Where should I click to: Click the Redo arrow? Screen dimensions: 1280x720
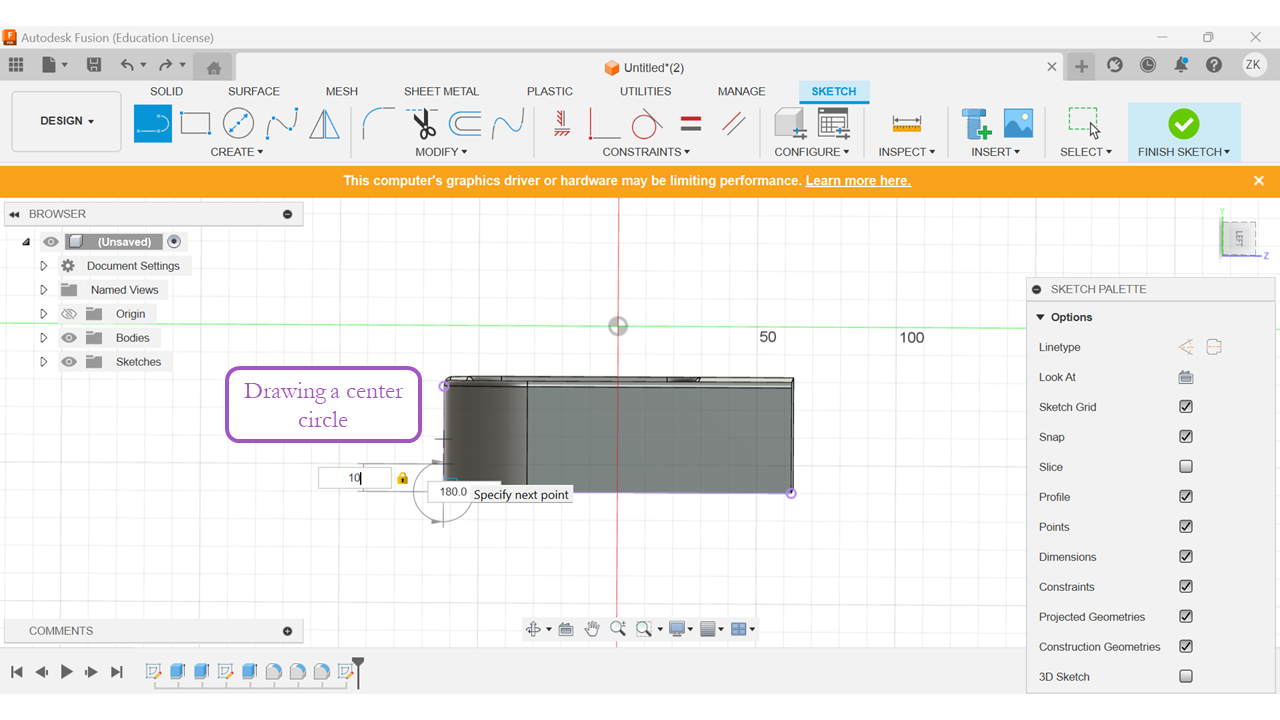[166, 65]
